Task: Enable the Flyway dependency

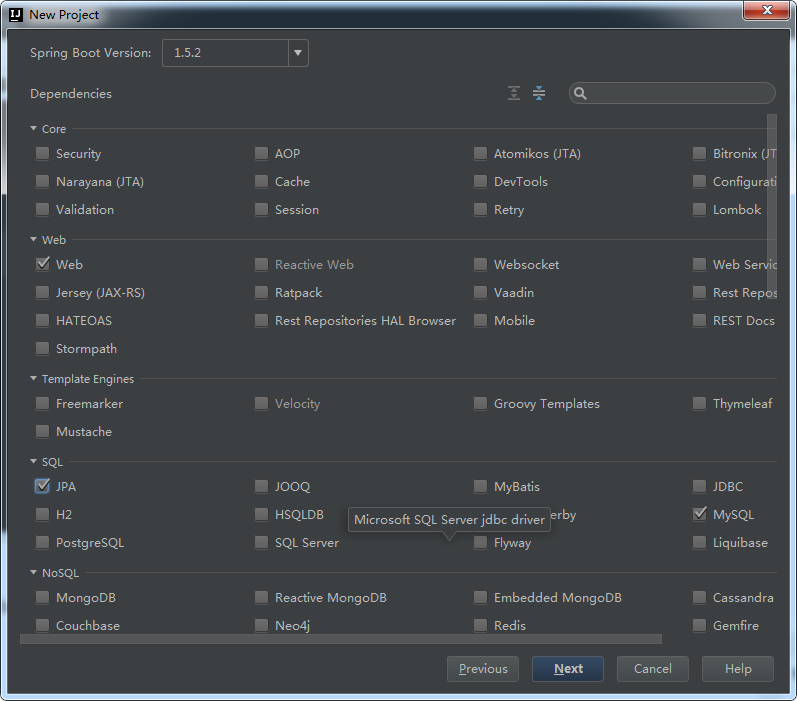Action: pos(480,542)
